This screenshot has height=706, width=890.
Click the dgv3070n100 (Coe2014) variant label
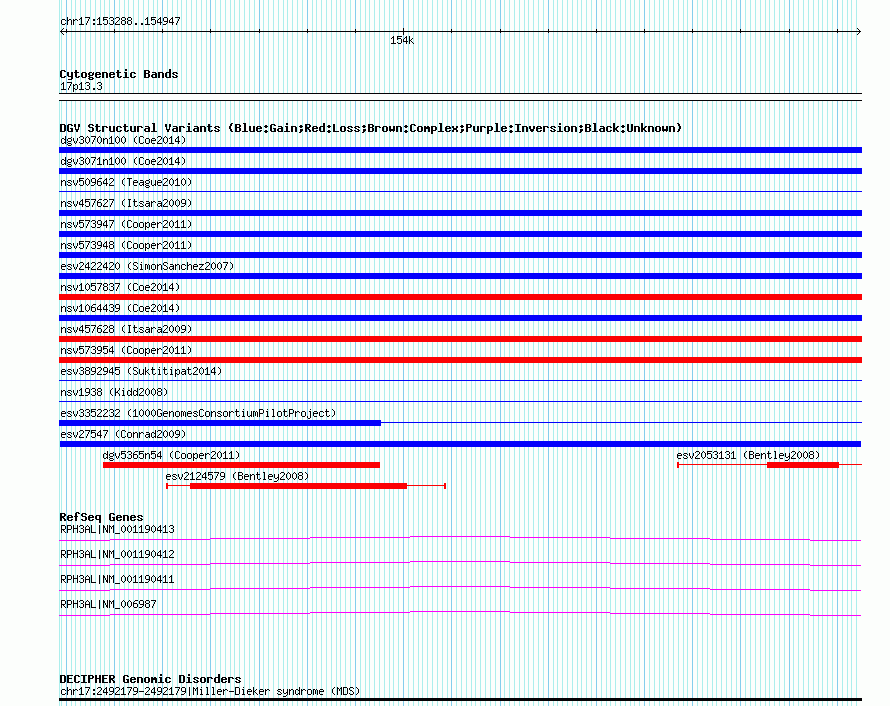[123, 140]
